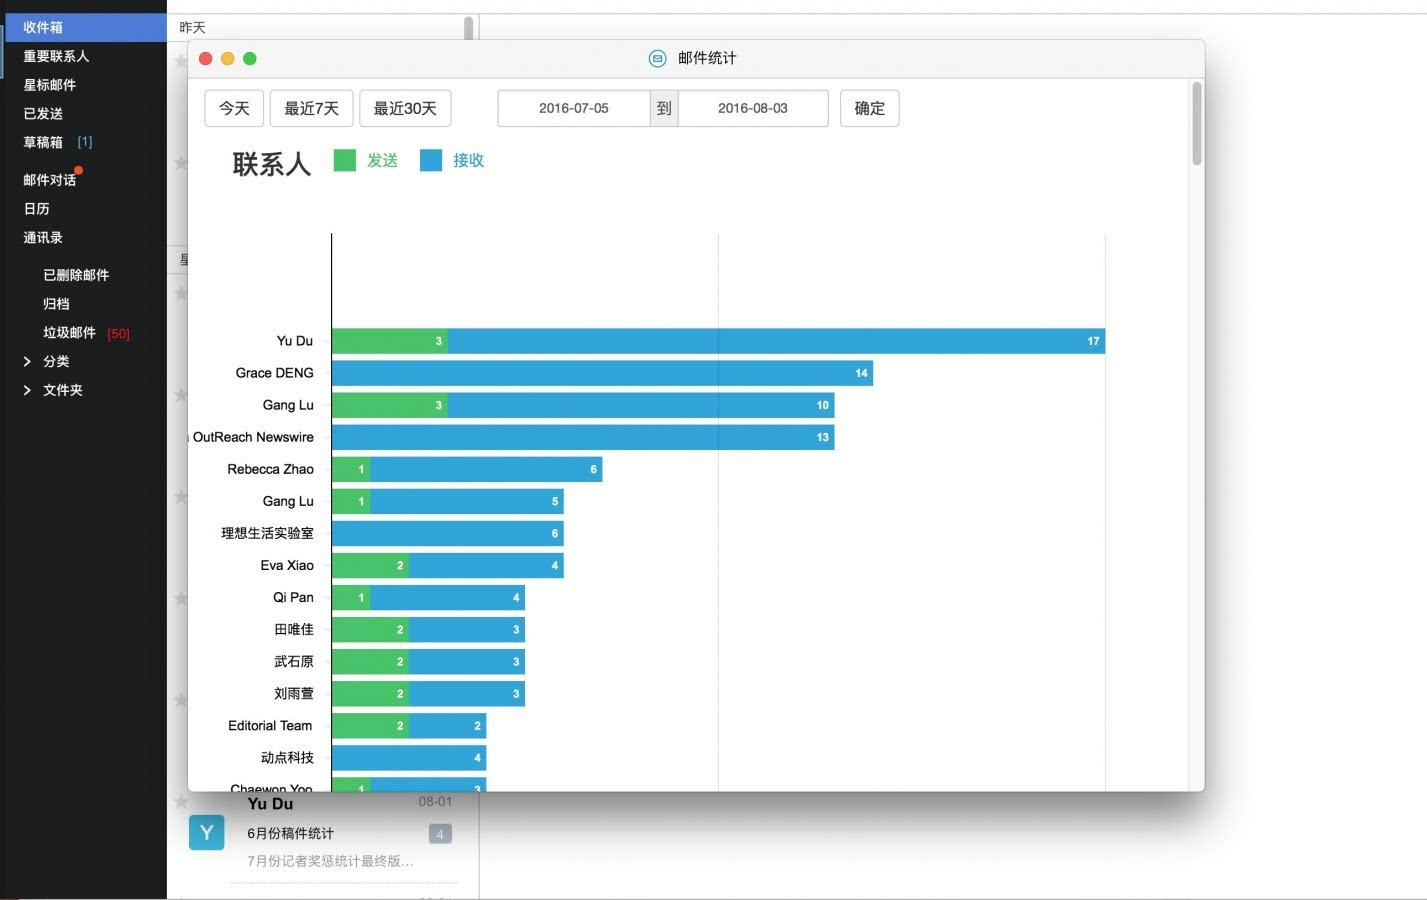Open the start date field 2016-07-05

[573, 108]
